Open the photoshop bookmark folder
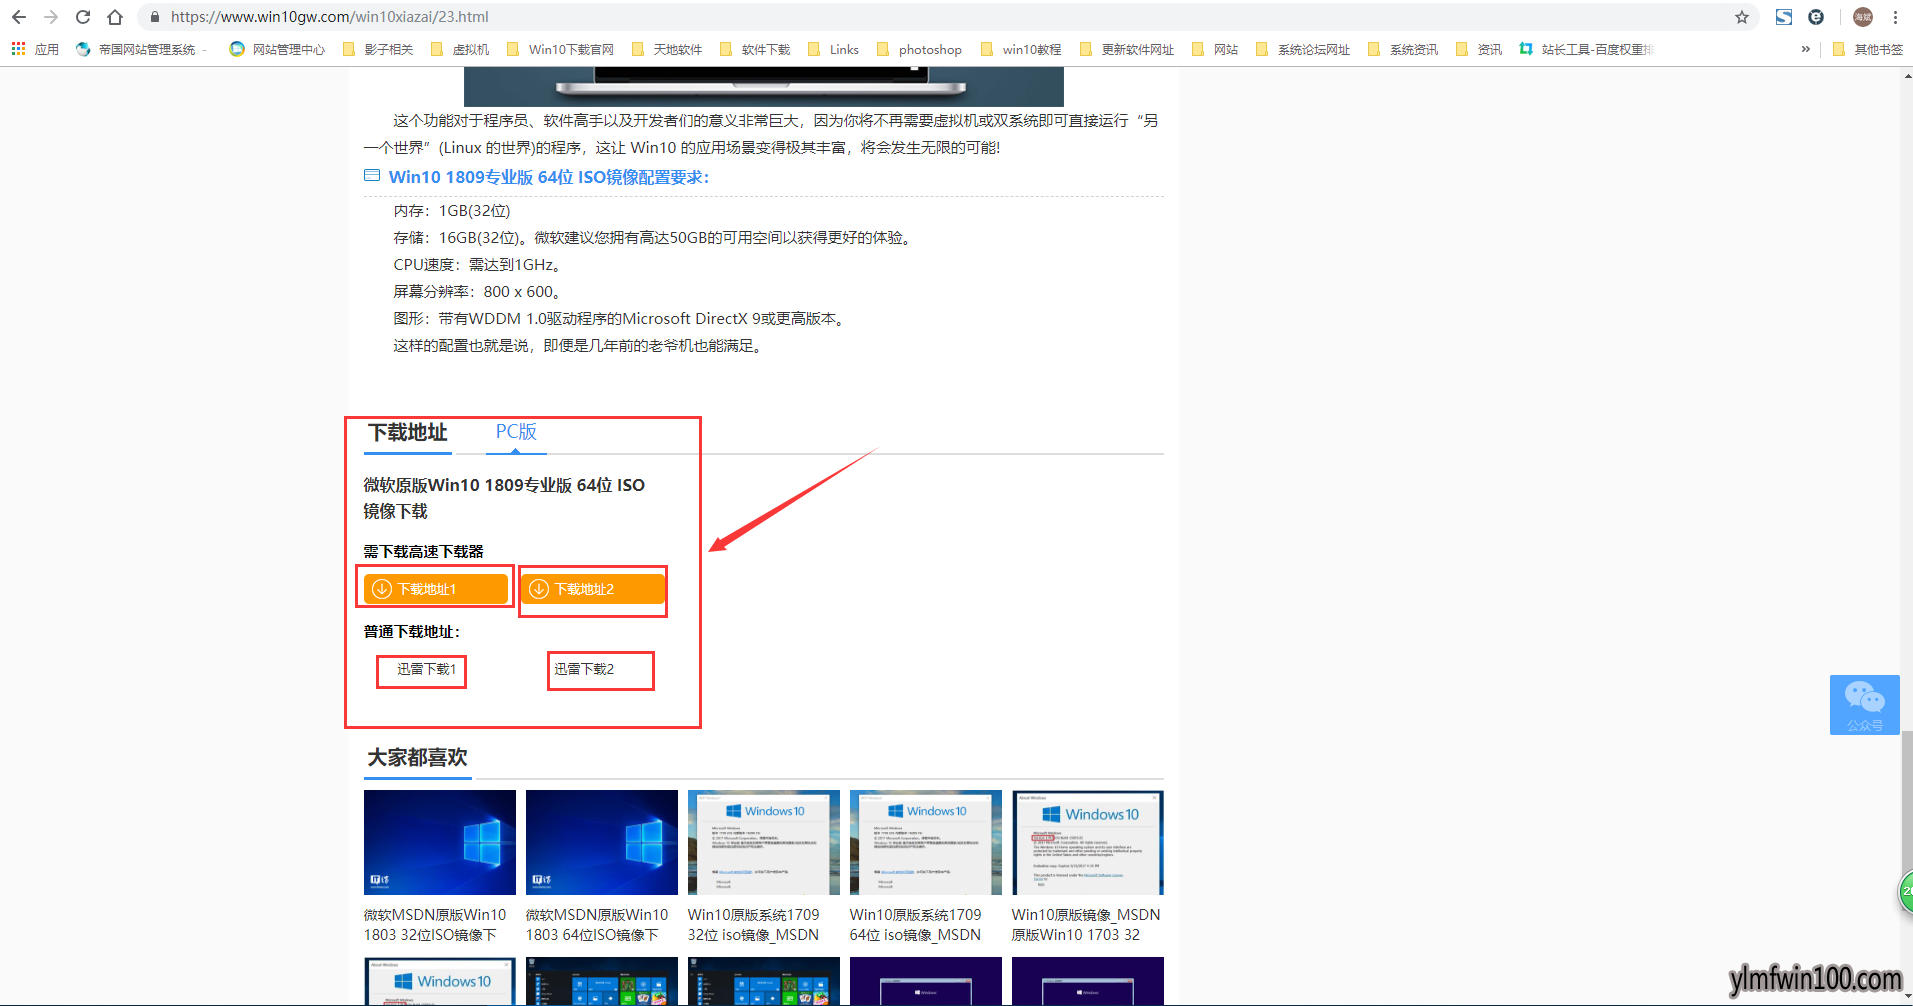 click(919, 49)
